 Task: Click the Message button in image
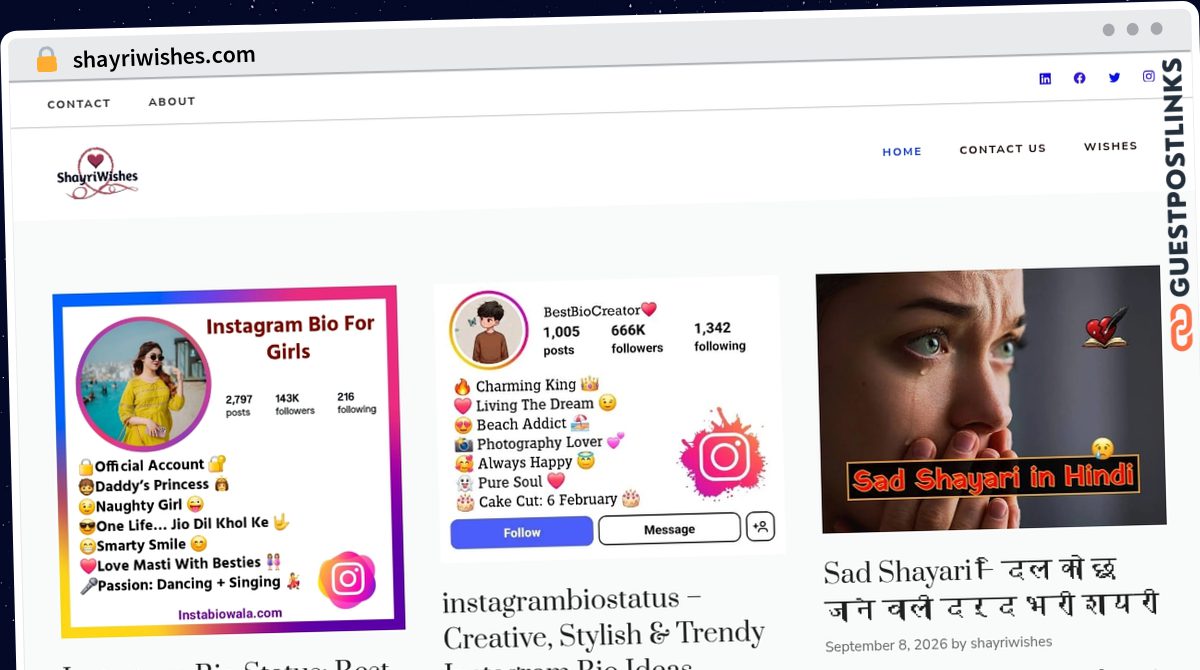point(669,529)
